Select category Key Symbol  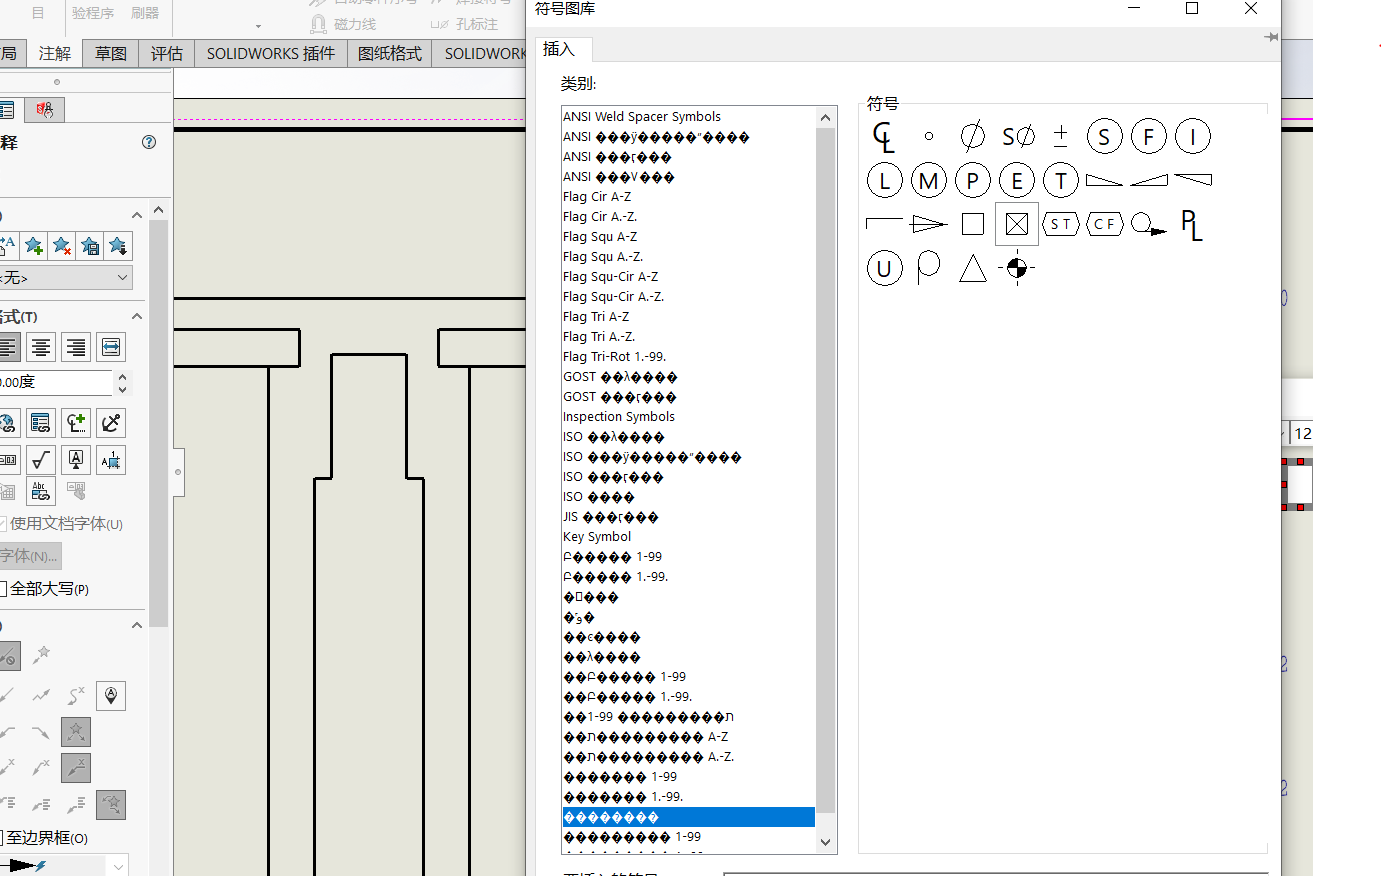pyautogui.click(x=688, y=537)
